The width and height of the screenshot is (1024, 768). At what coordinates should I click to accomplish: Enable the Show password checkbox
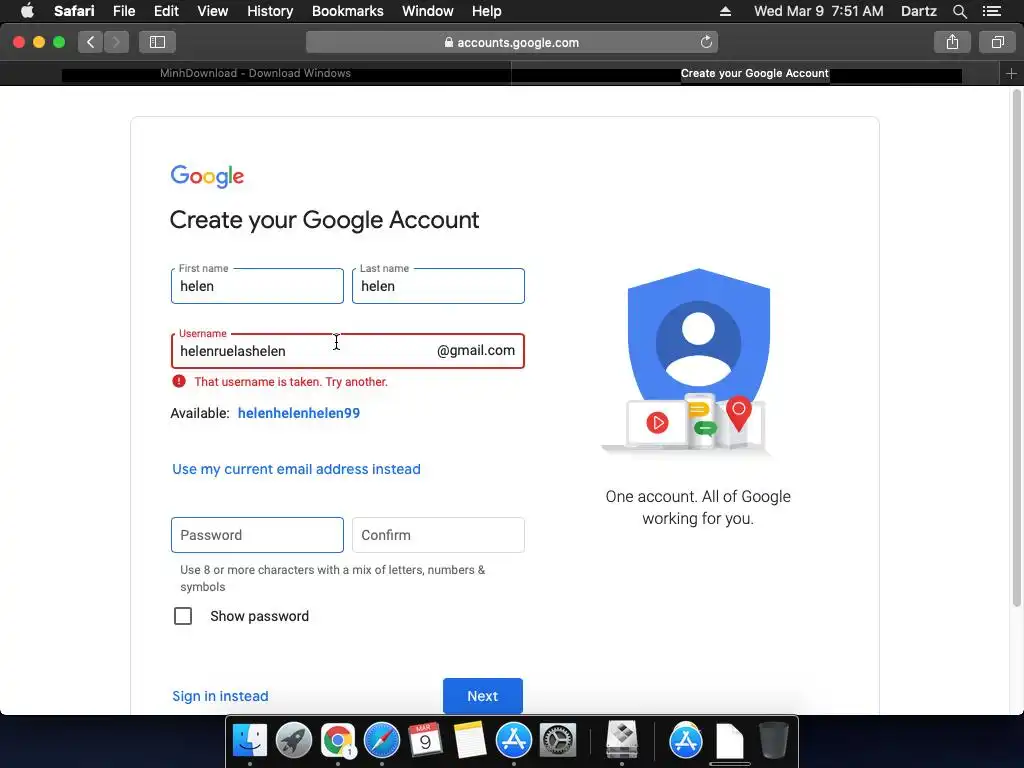[183, 616]
